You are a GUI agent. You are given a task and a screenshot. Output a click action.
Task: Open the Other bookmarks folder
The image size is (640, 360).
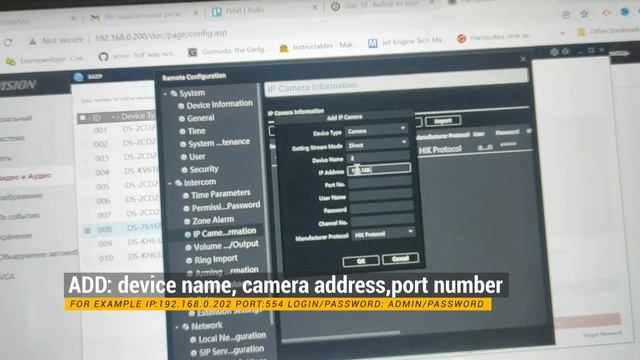pos(608,31)
